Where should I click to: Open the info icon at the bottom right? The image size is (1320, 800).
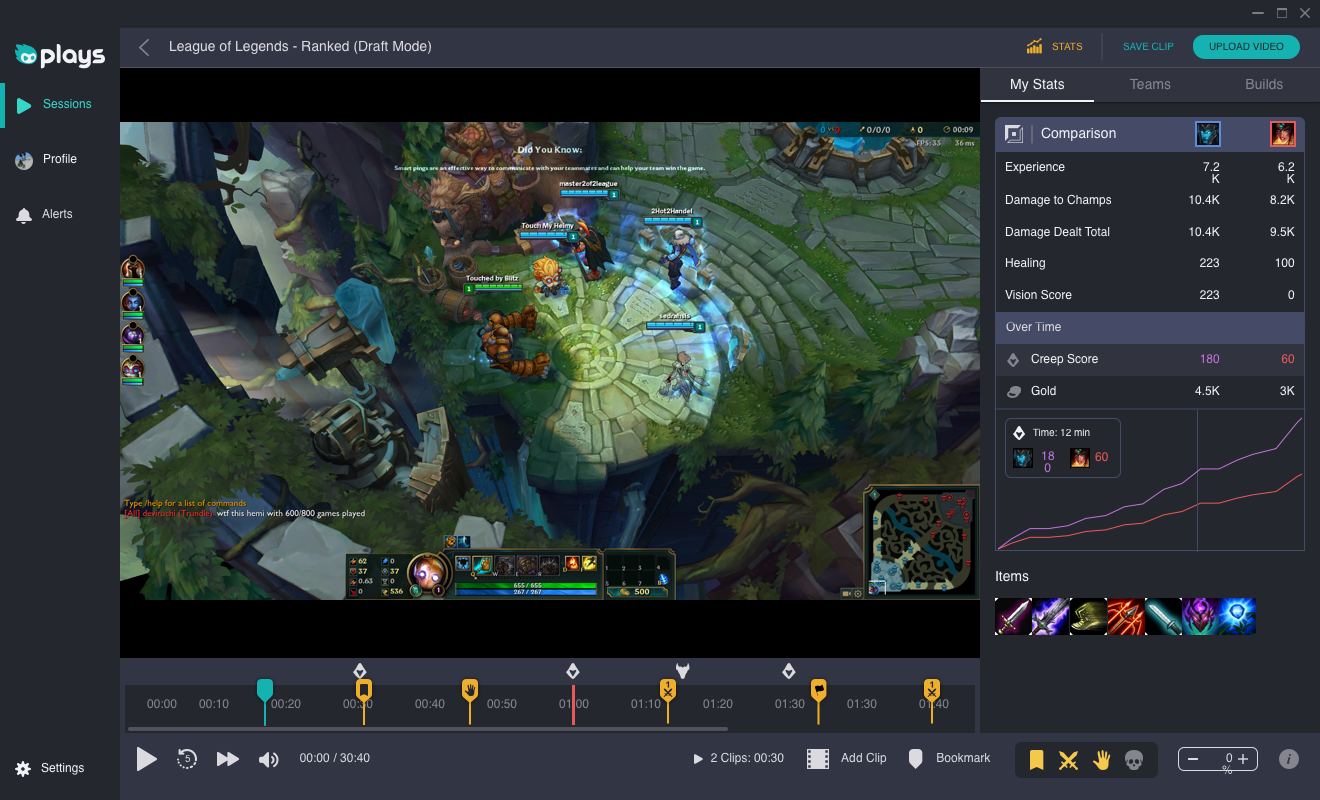1289,759
